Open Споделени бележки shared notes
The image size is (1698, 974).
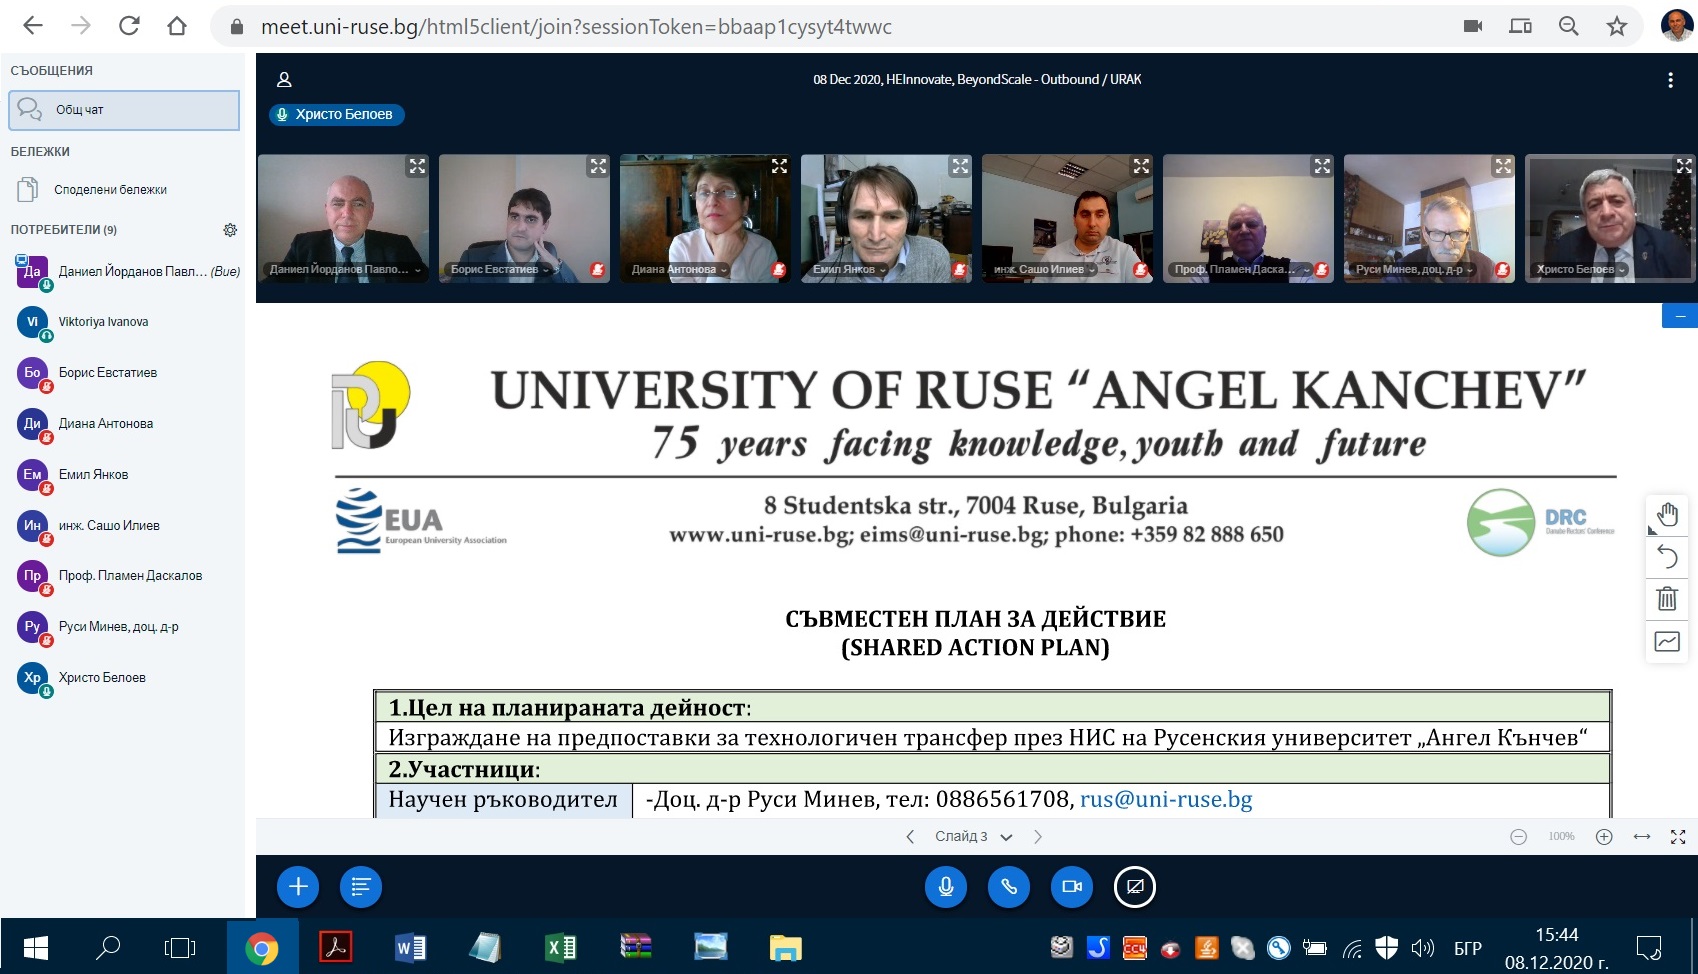tap(110, 190)
